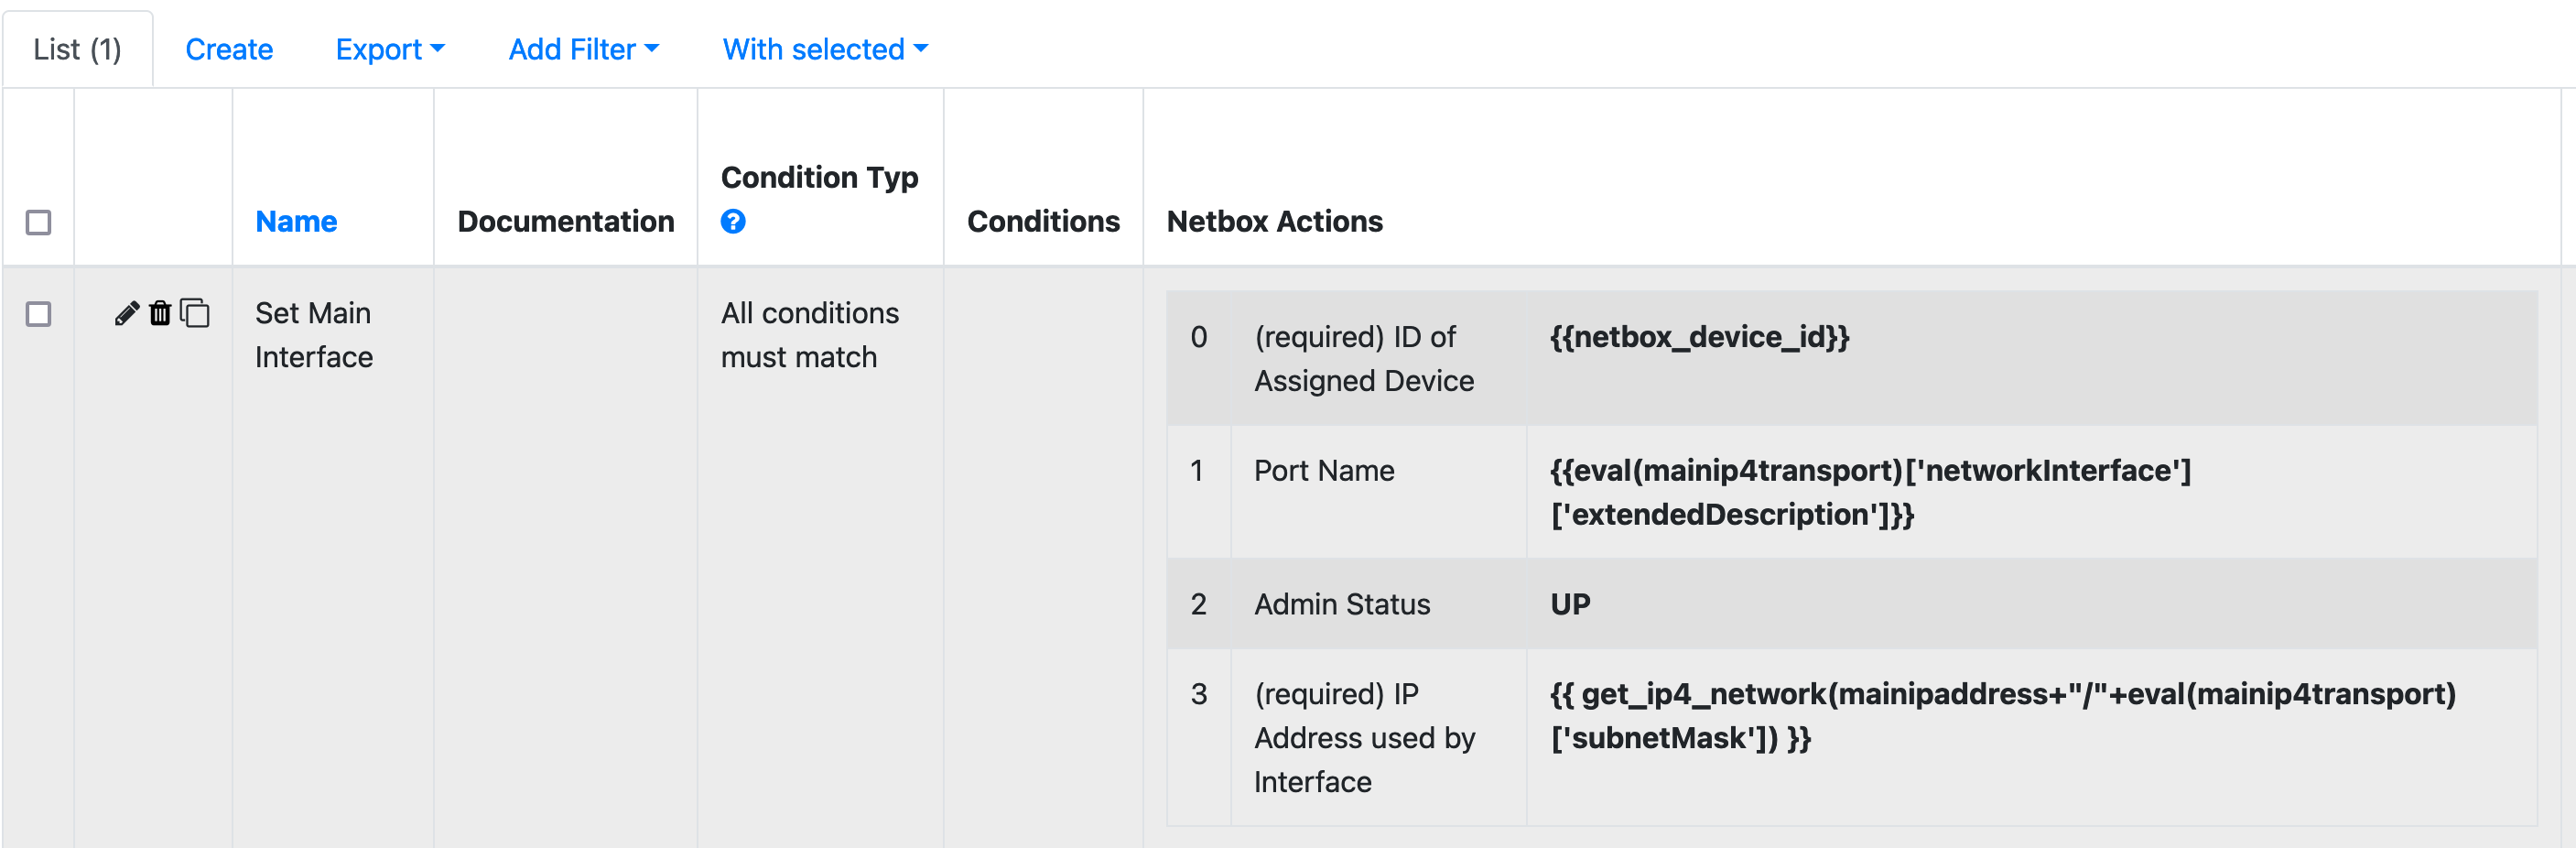Go to the Create tab
This screenshot has height=848, width=2576.
coord(229,49)
